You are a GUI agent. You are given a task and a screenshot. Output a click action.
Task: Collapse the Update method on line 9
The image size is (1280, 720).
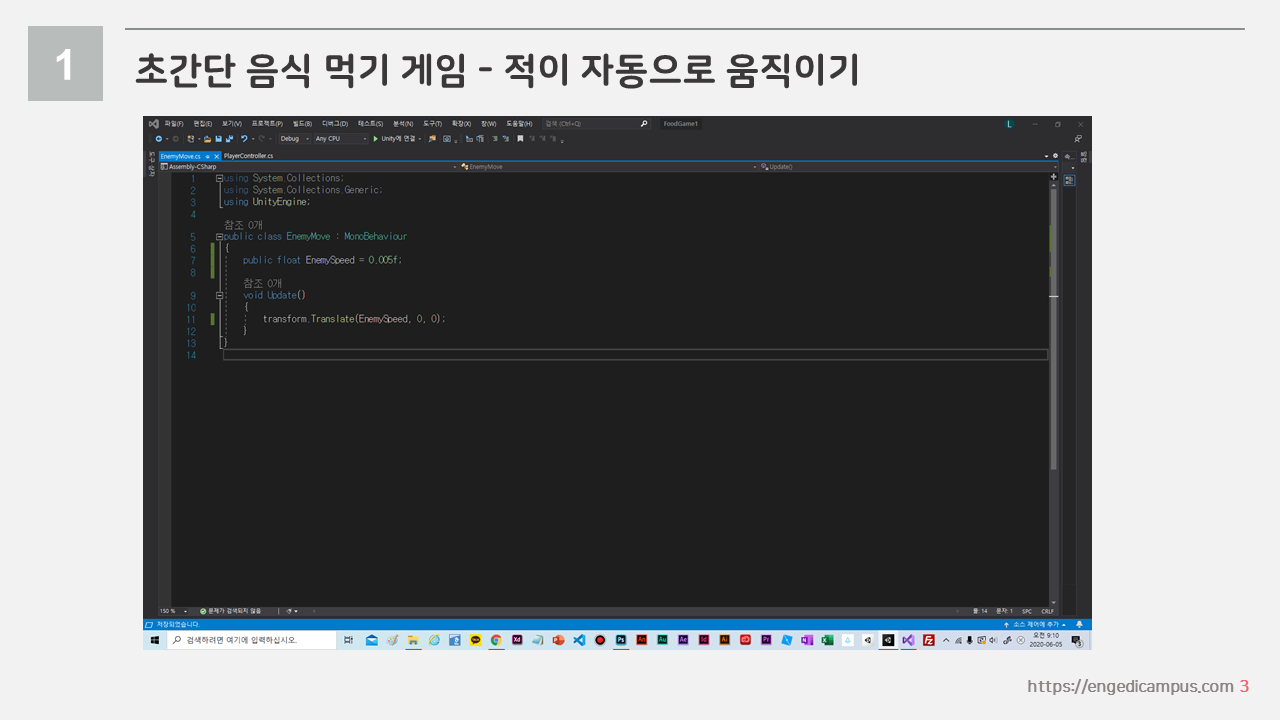219,295
